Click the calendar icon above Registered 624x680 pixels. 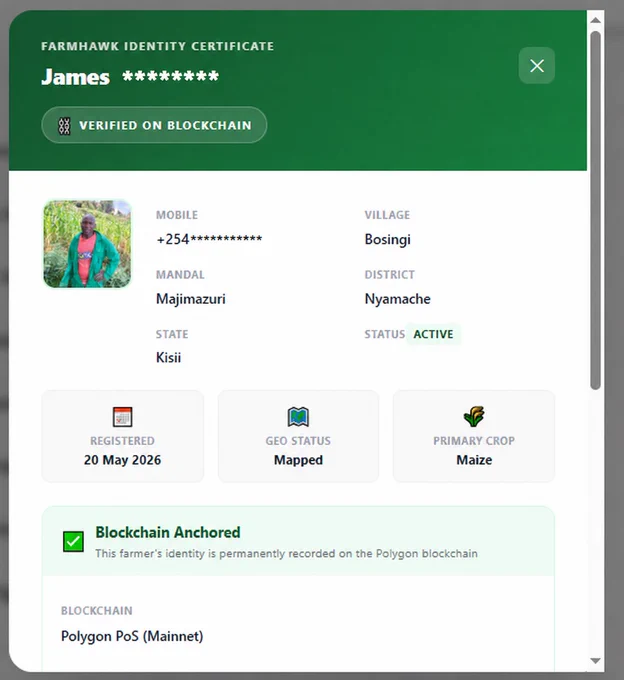[122, 417]
